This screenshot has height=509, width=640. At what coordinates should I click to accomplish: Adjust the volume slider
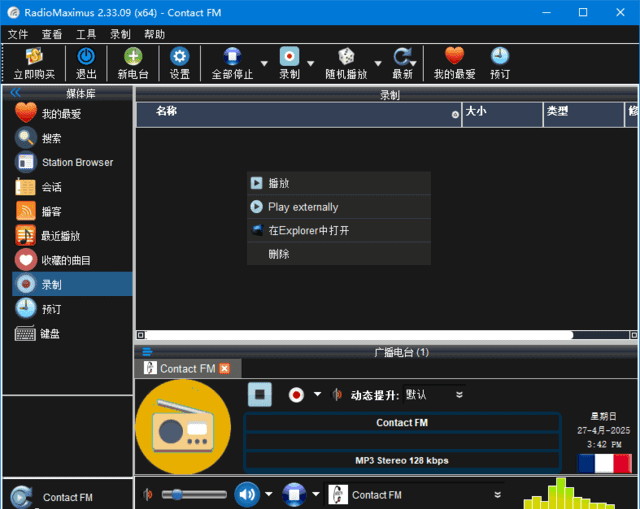194,495
